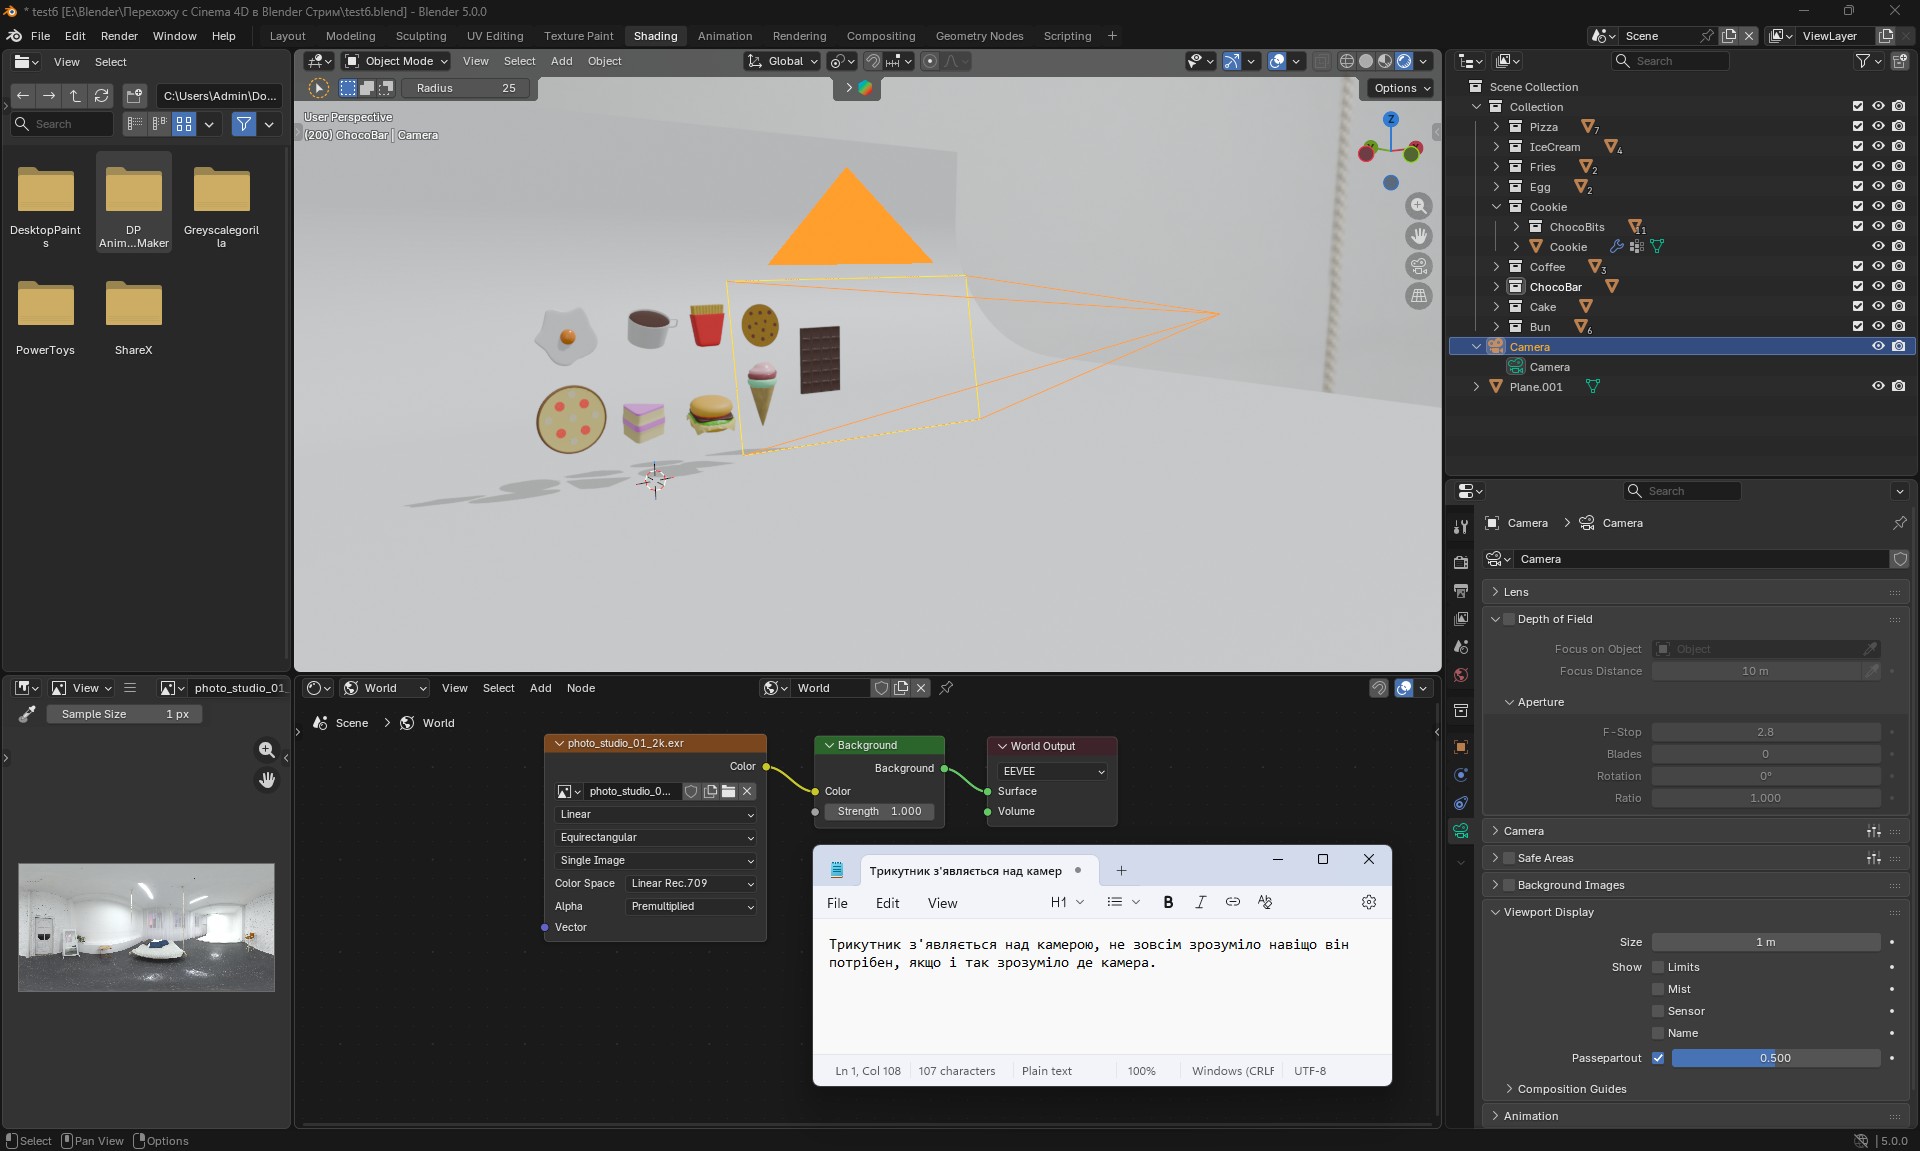Hide the Pizza collection with eye icon

(x=1878, y=127)
